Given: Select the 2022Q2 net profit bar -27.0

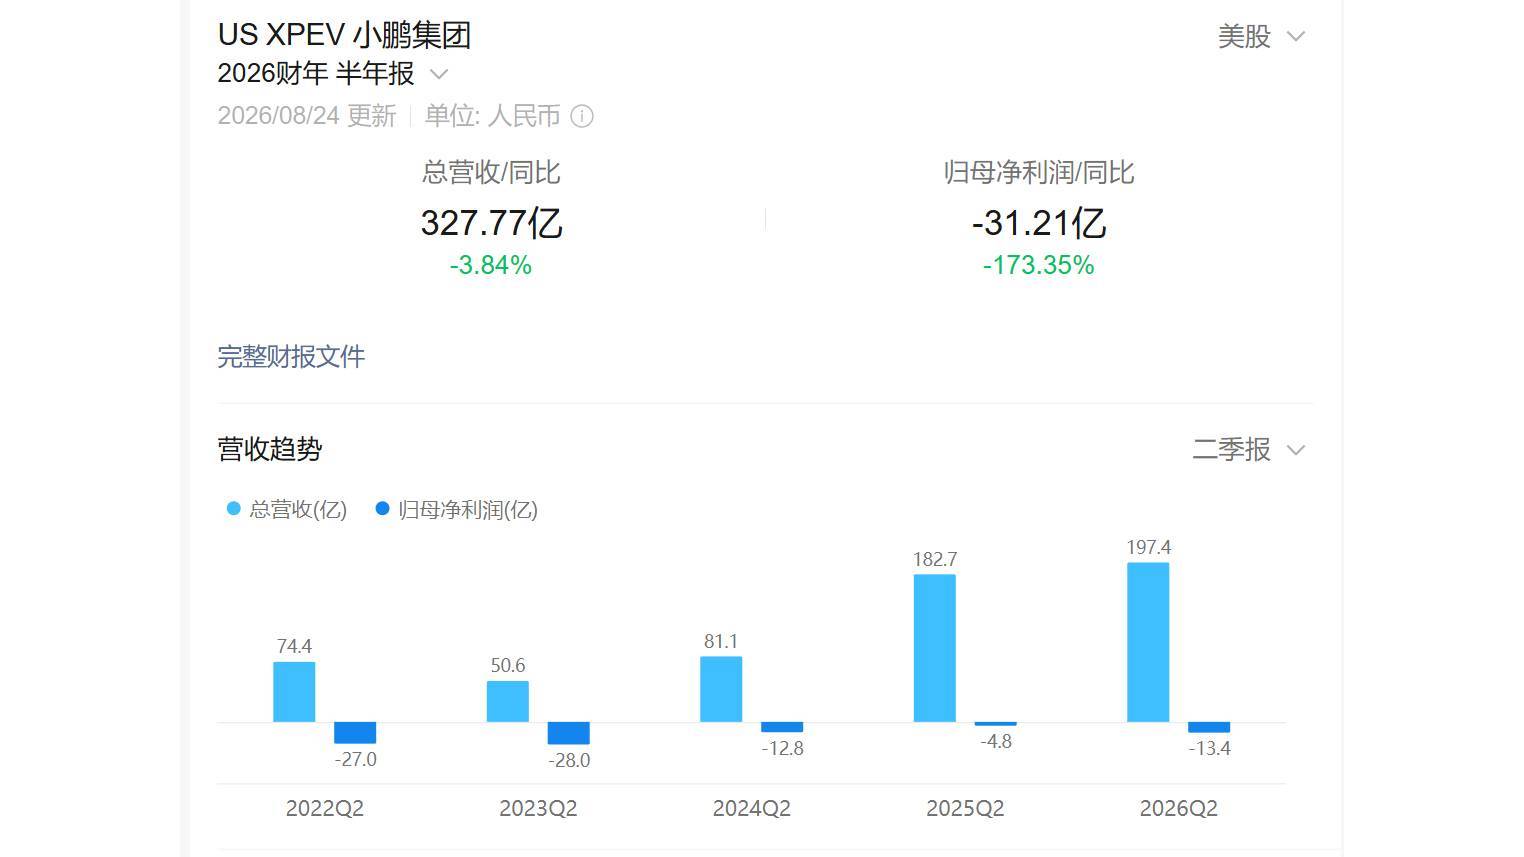Looking at the screenshot, I should [x=355, y=733].
